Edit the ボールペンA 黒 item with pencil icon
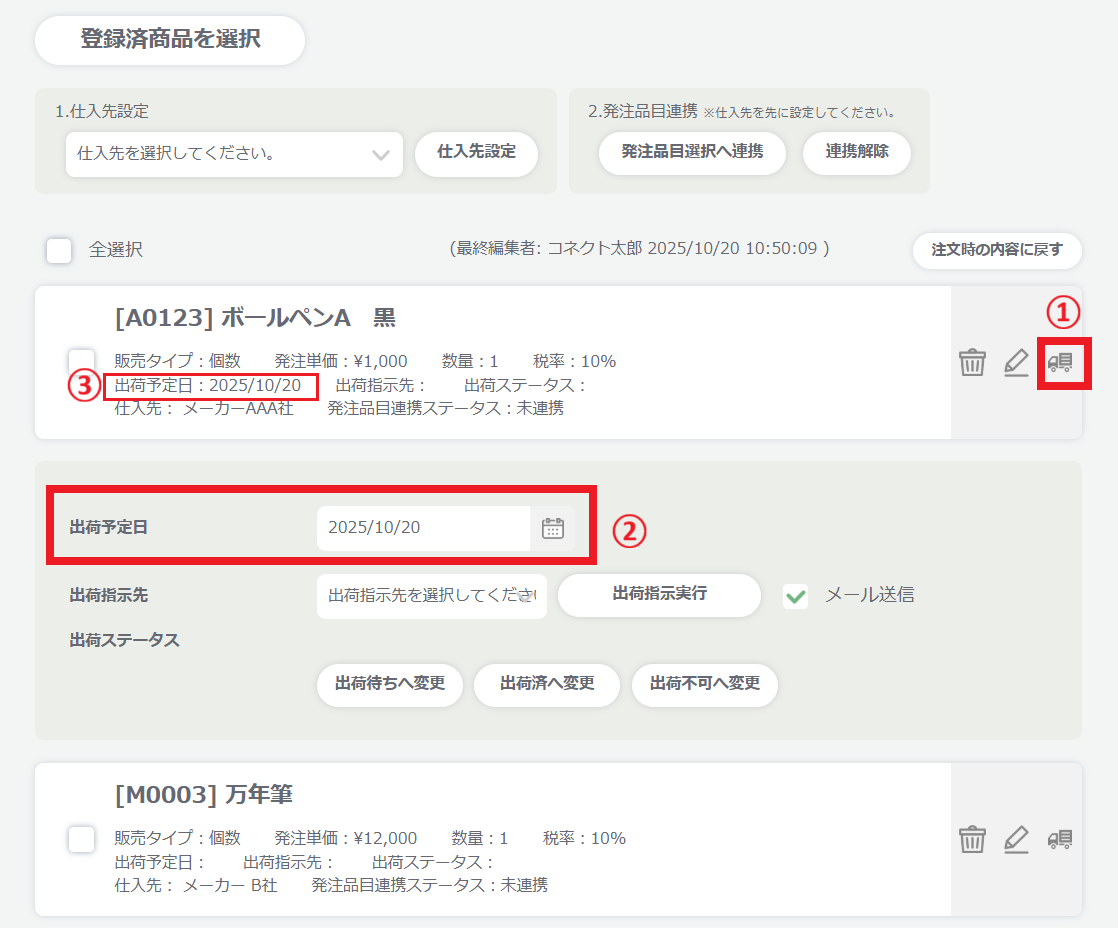Viewport: 1118px width, 928px height. (x=1016, y=362)
